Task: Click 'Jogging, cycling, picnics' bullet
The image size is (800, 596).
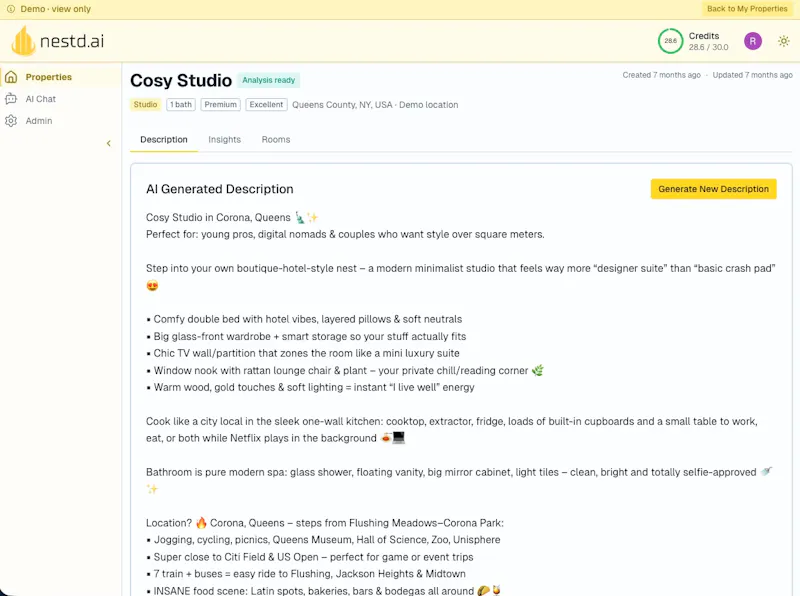Action: [x=323, y=540]
